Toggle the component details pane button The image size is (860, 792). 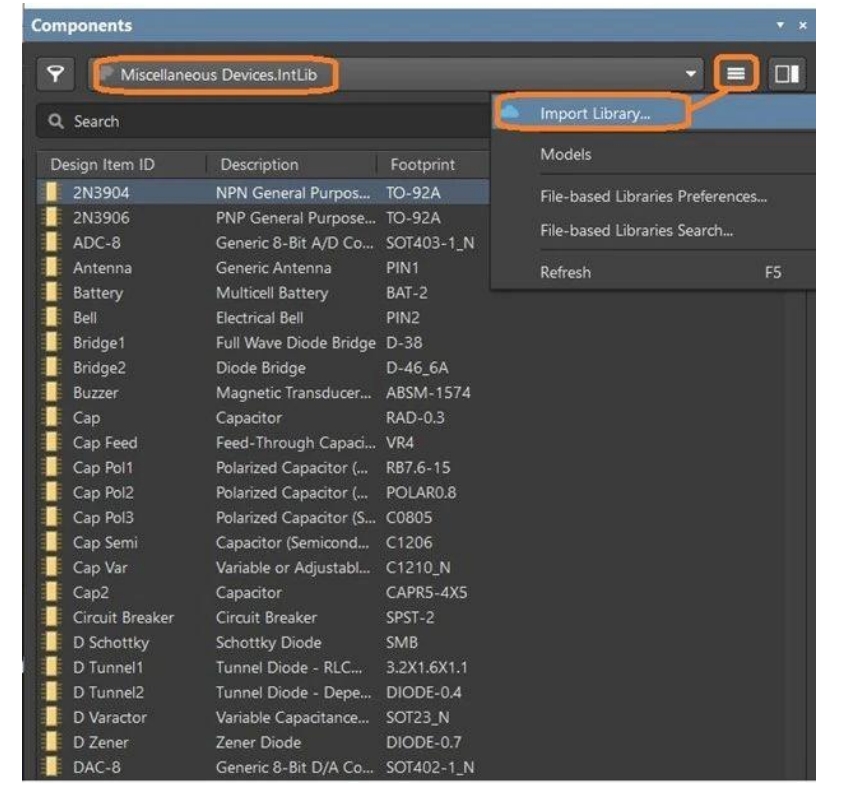tap(787, 74)
